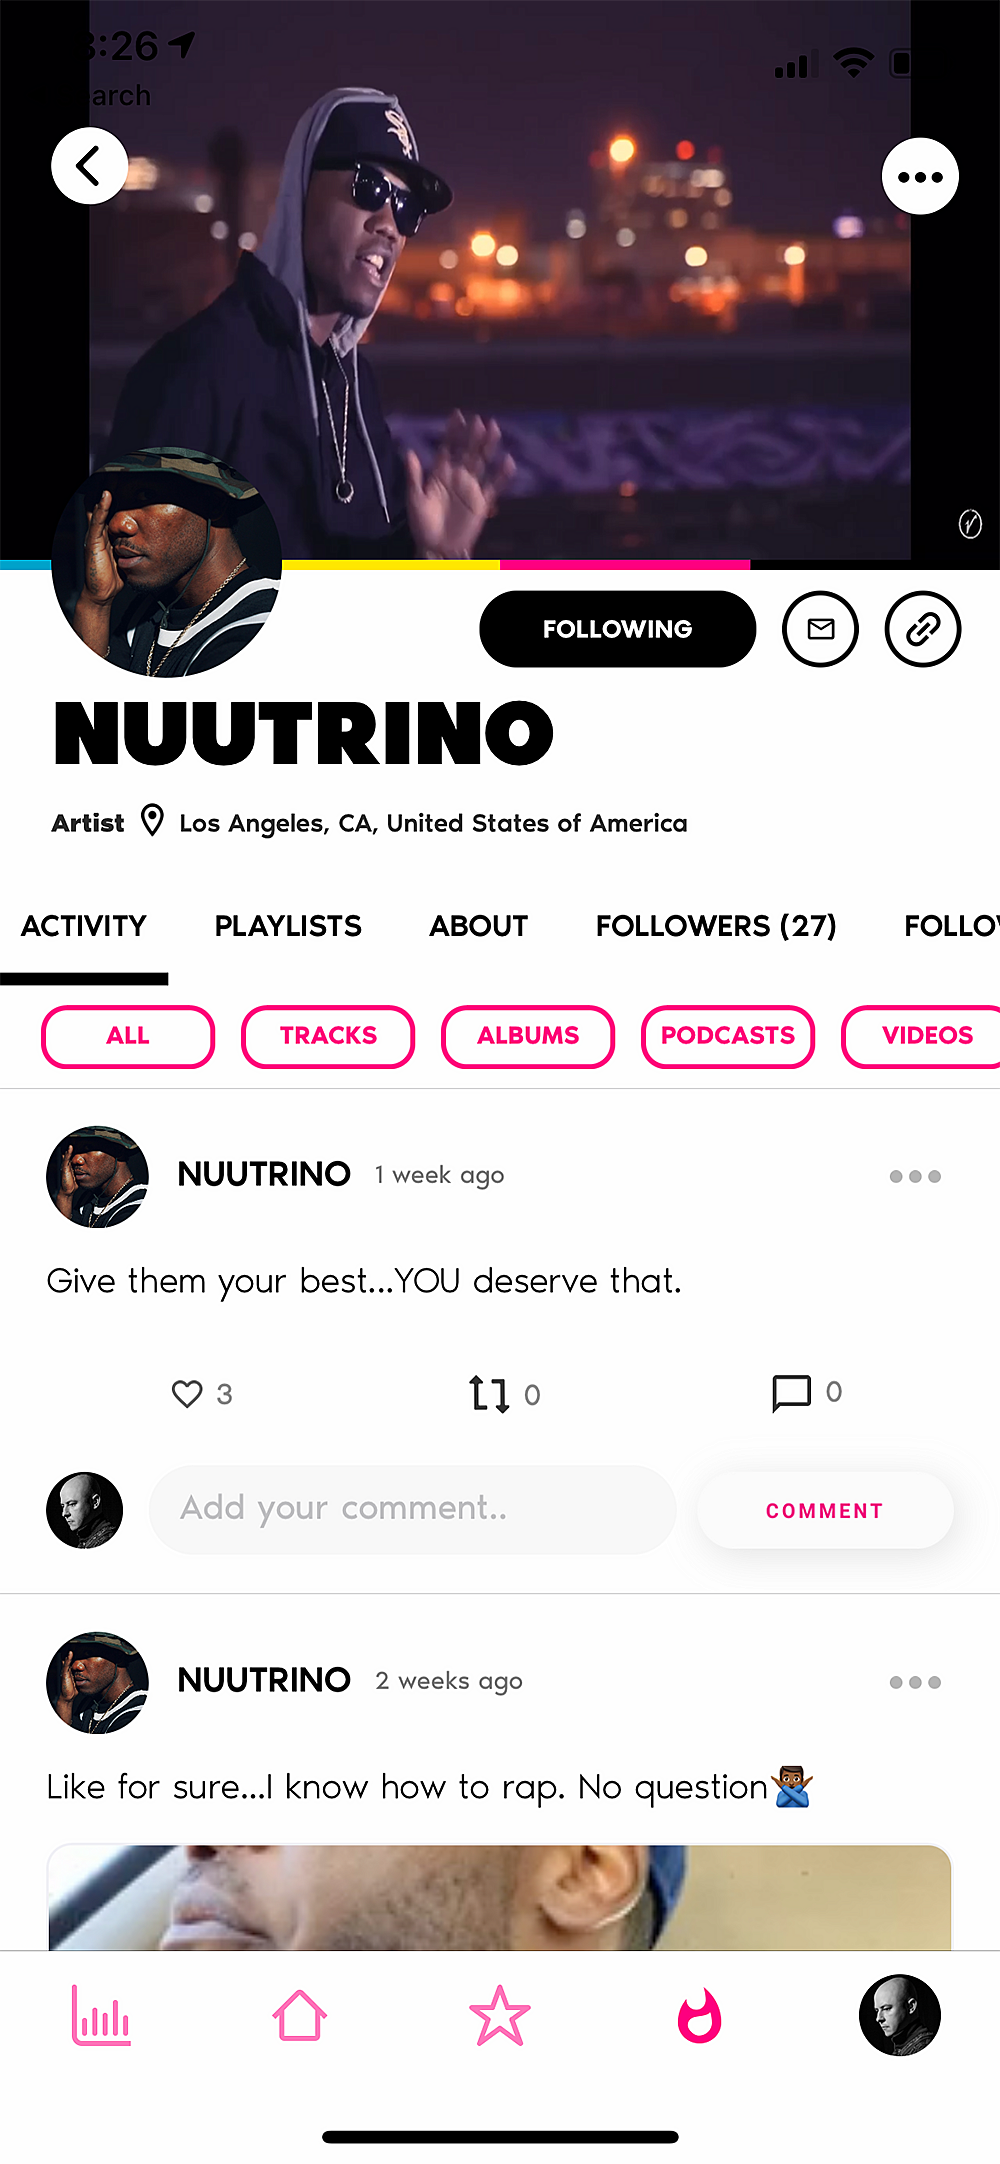The image size is (1000, 2164).
Task: Open the charts icon in the bottom navigation
Action: 100,2015
